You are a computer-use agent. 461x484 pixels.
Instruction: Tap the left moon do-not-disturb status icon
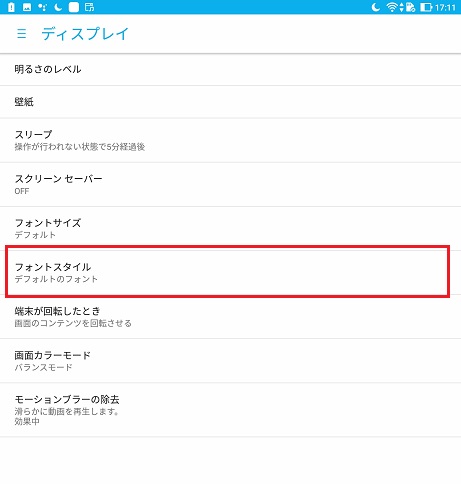click(x=58, y=7)
